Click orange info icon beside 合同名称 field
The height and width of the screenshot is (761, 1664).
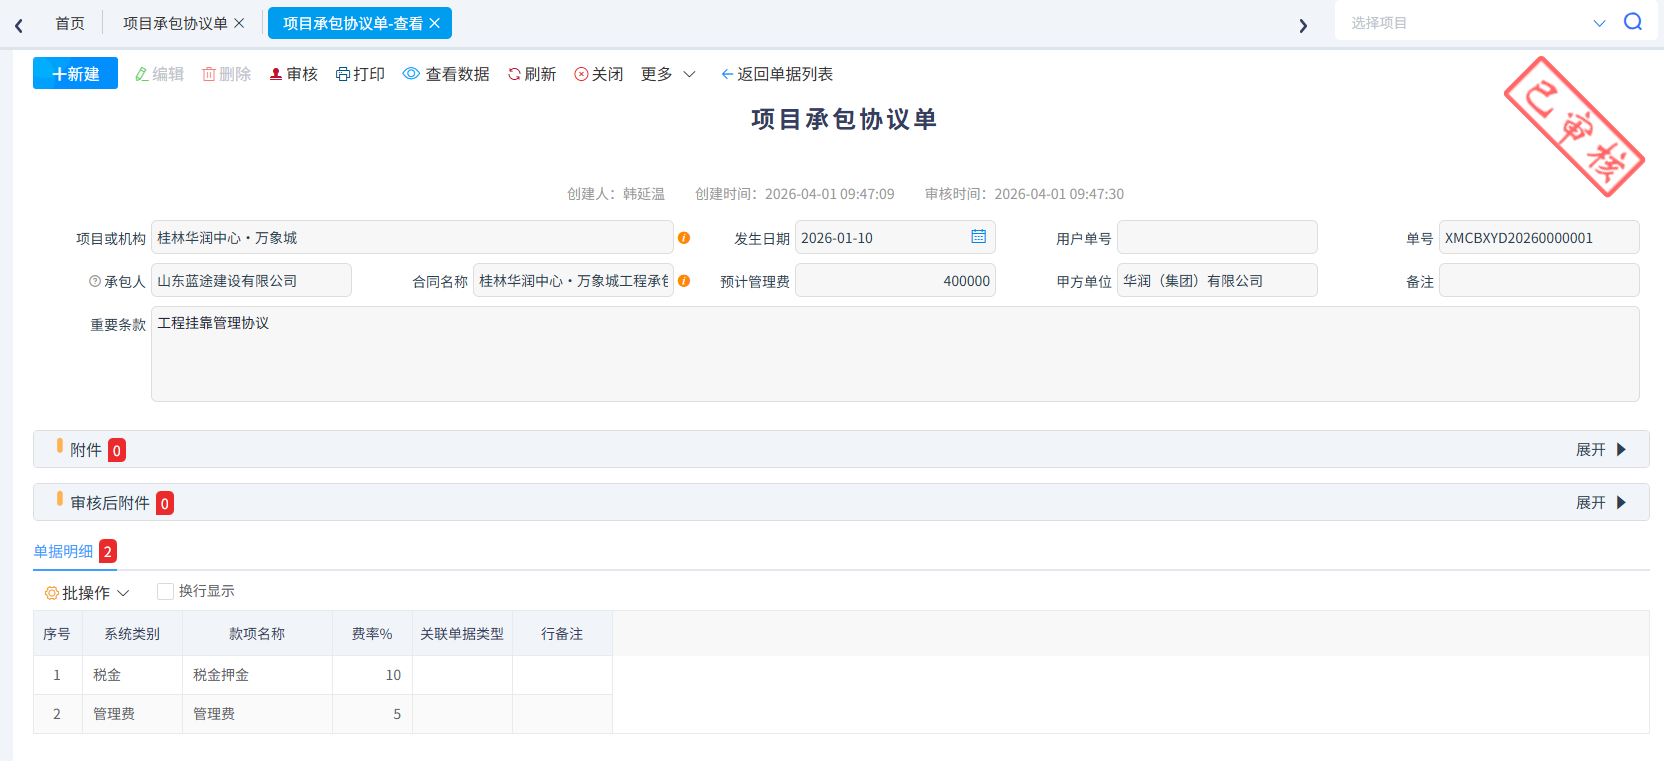pos(684,281)
